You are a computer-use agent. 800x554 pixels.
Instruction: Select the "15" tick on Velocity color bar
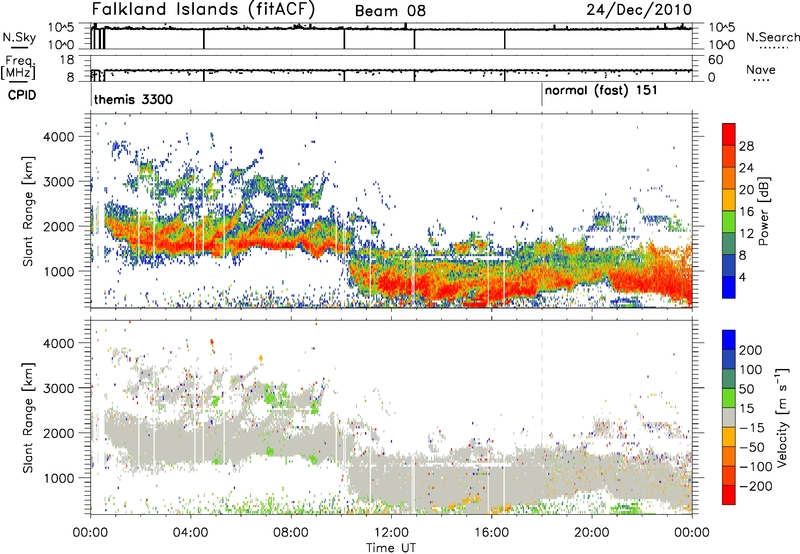coord(746,408)
